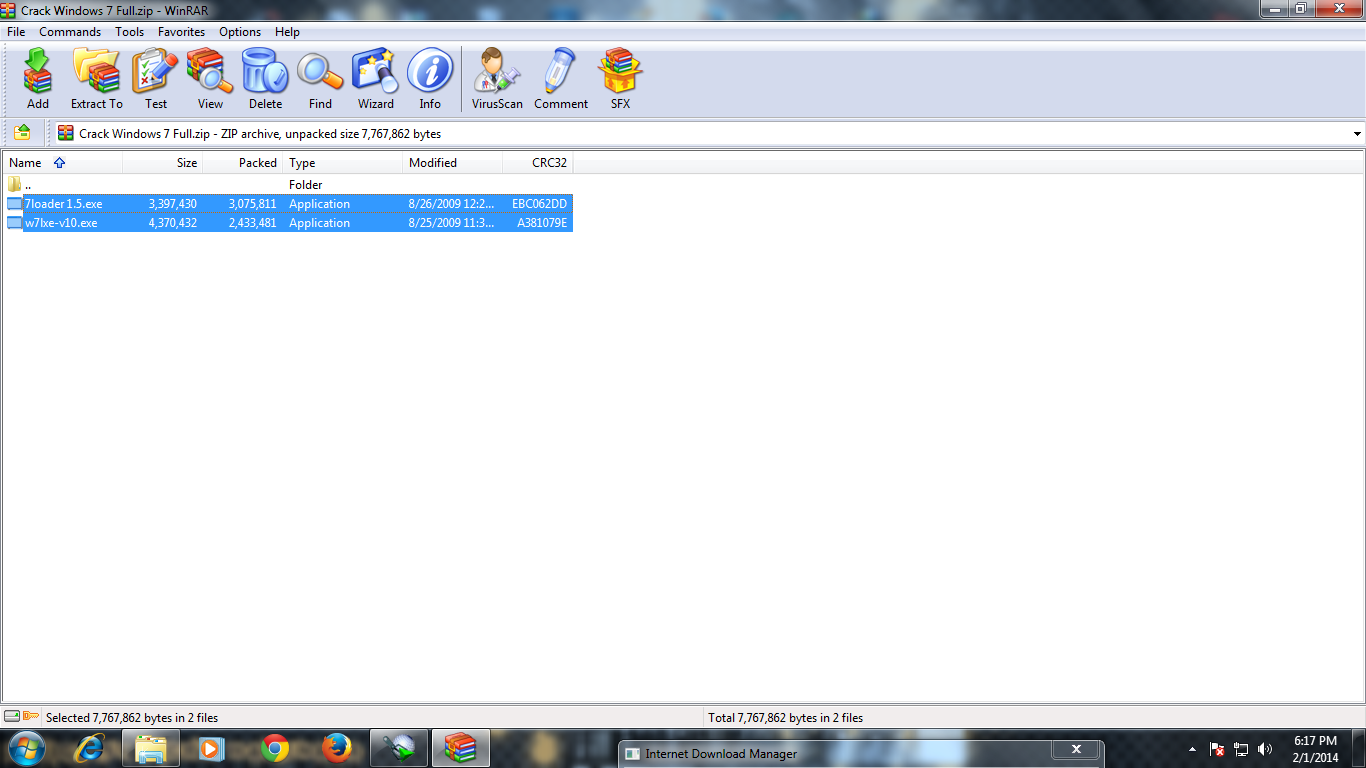Screen dimensions: 1366x768
Task: Add an archive Comment
Action: click(x=561, y=78)
